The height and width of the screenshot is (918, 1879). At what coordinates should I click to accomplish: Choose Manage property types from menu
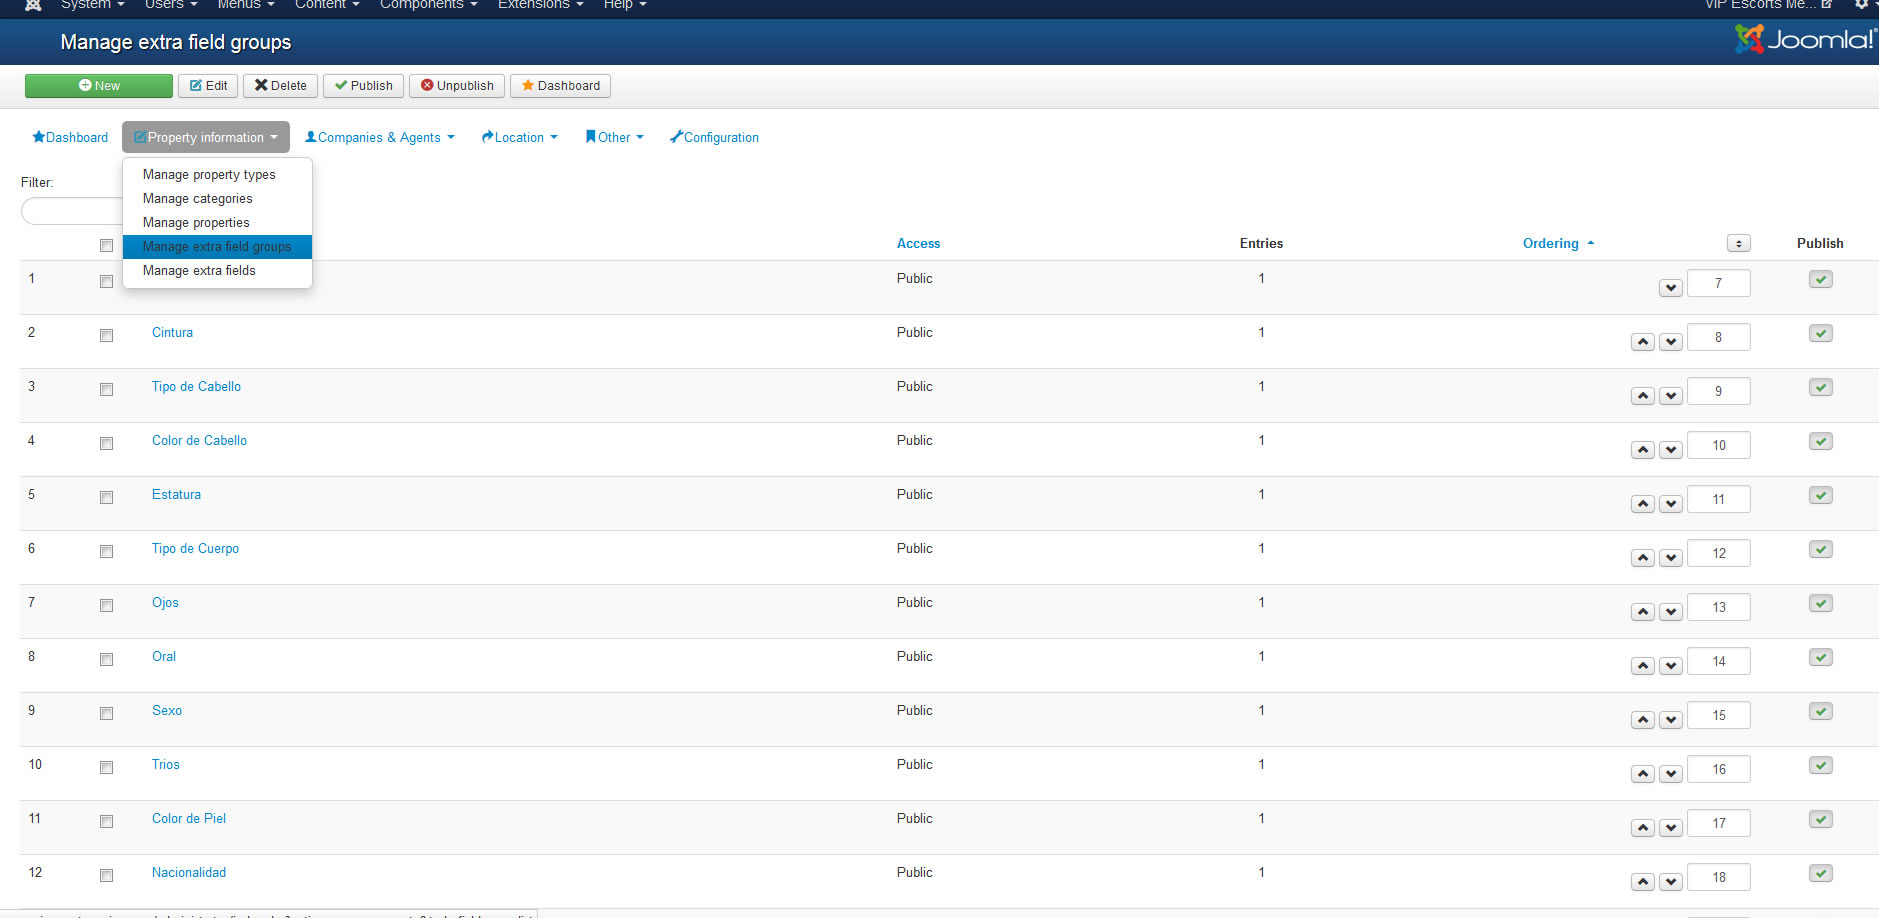point(217,174)
